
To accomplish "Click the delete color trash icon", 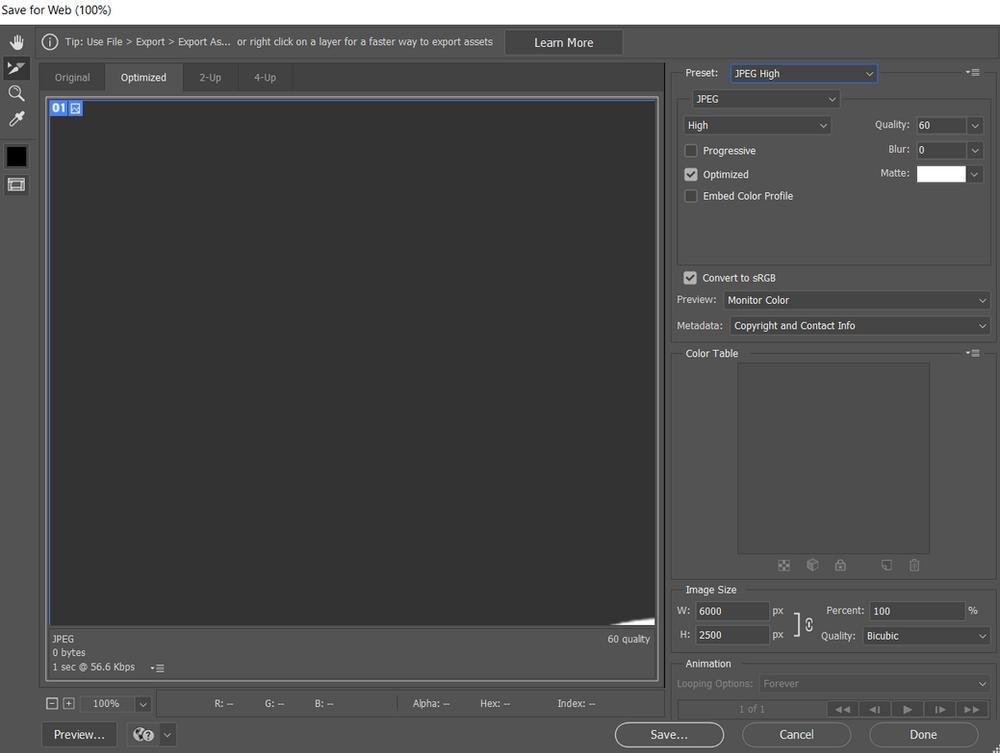I will [x=914, y=565].
